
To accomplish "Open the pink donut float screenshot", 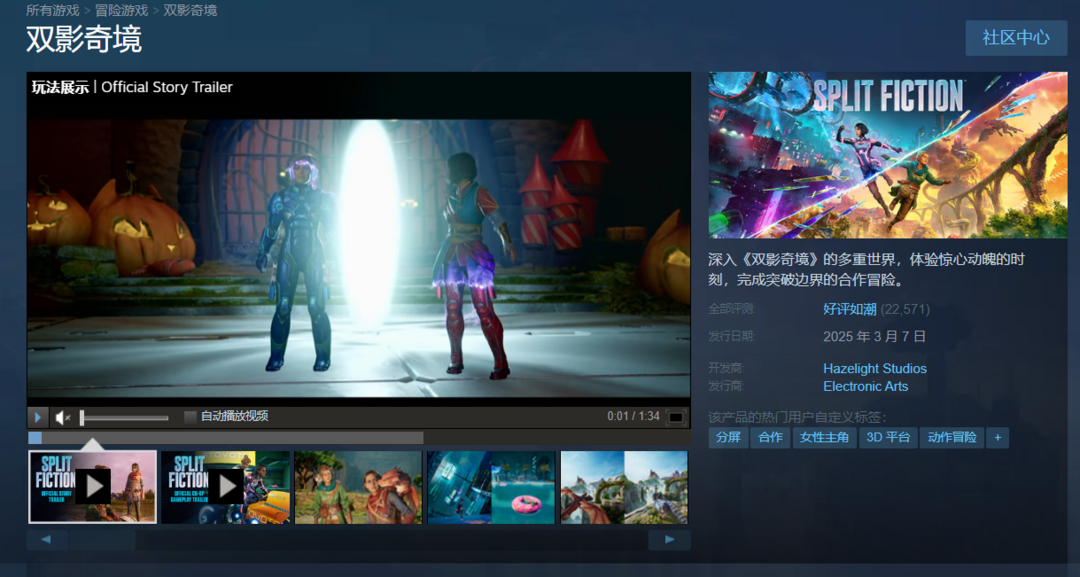I will (491, 487).
